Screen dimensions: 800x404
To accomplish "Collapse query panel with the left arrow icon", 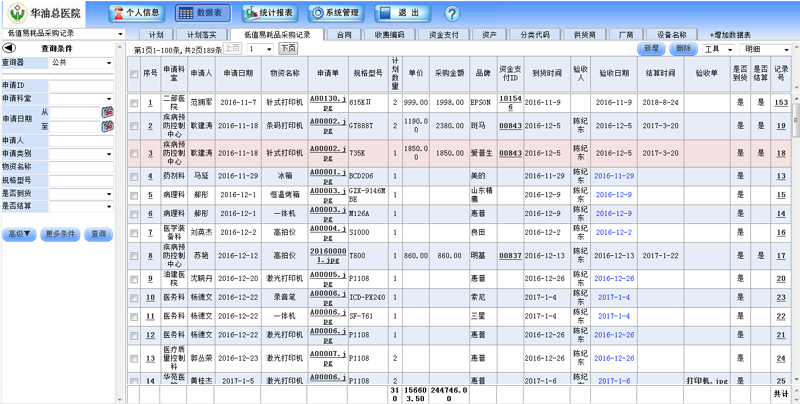I will coord(9,48).
